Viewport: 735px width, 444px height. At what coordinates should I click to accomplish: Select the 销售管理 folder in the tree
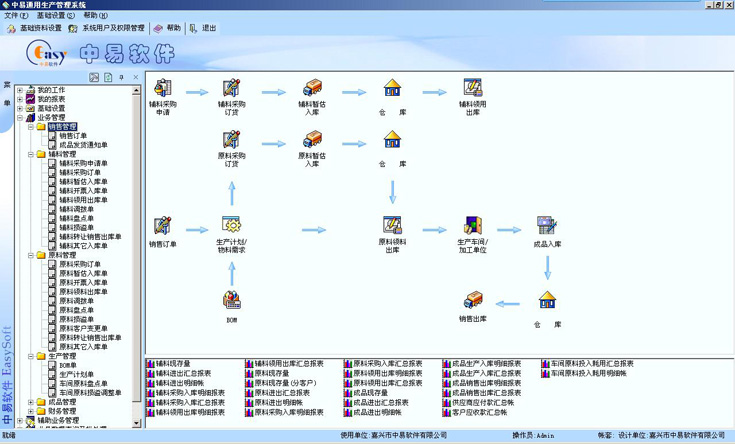[x=62, y=127]
